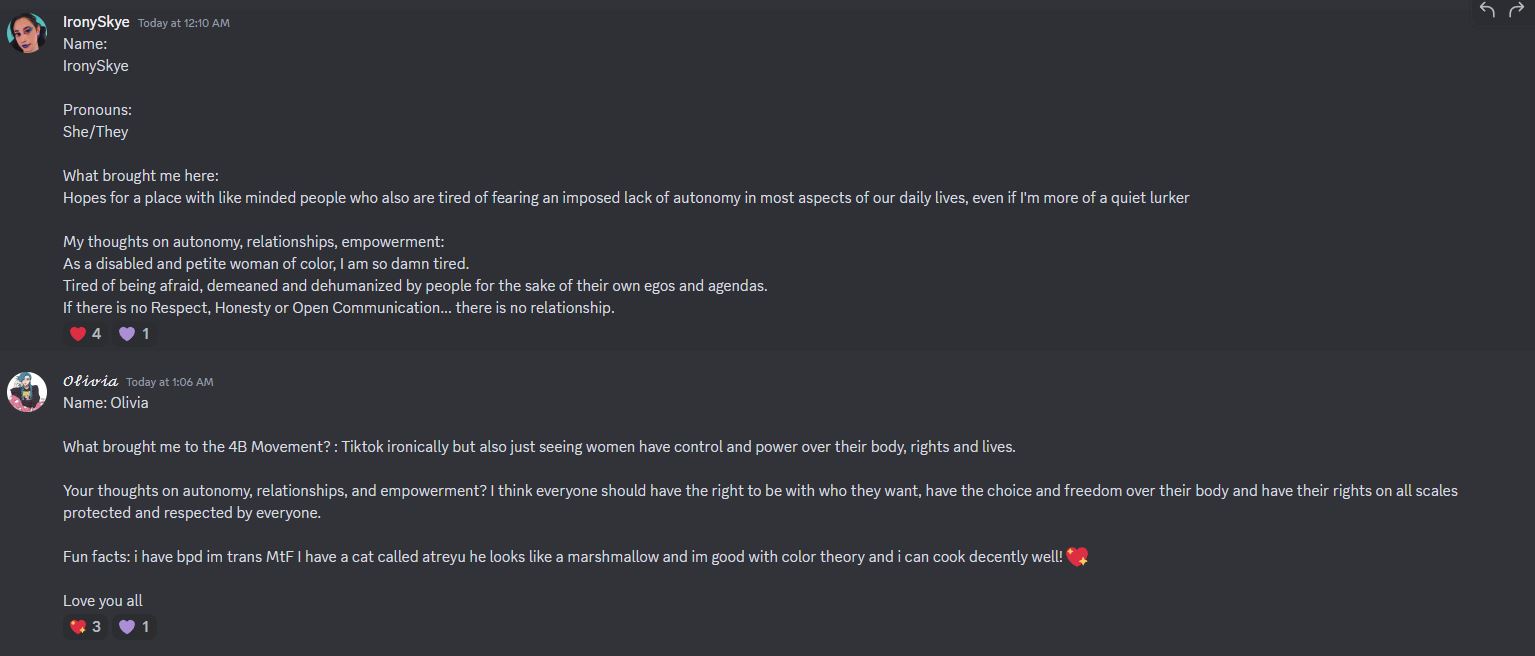Image resolution: width=1535 pixels, height=656 pixels.
Task: Click the line starting 'Hopes for a place'
Action: click(x=626, y=198)
